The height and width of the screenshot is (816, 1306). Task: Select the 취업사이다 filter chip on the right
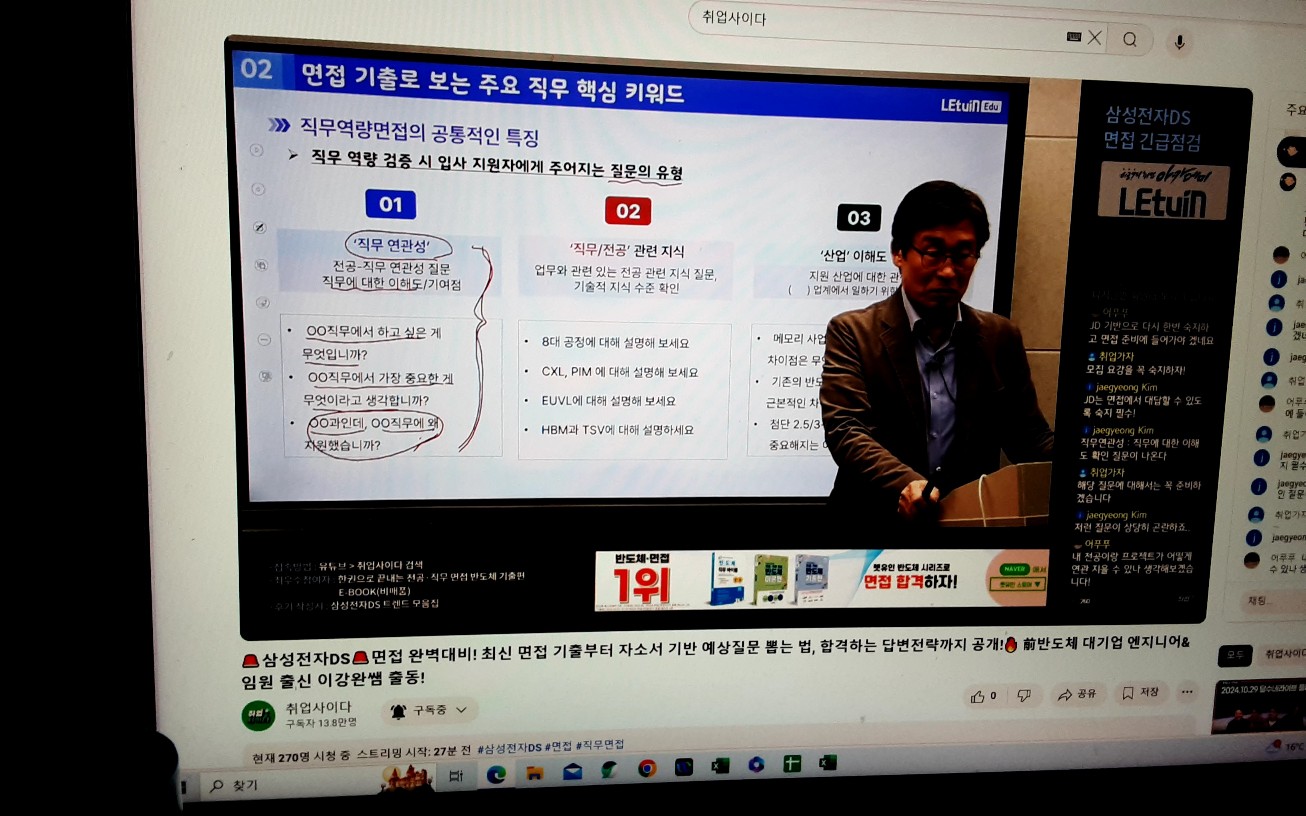click(x=1282, y=654)
